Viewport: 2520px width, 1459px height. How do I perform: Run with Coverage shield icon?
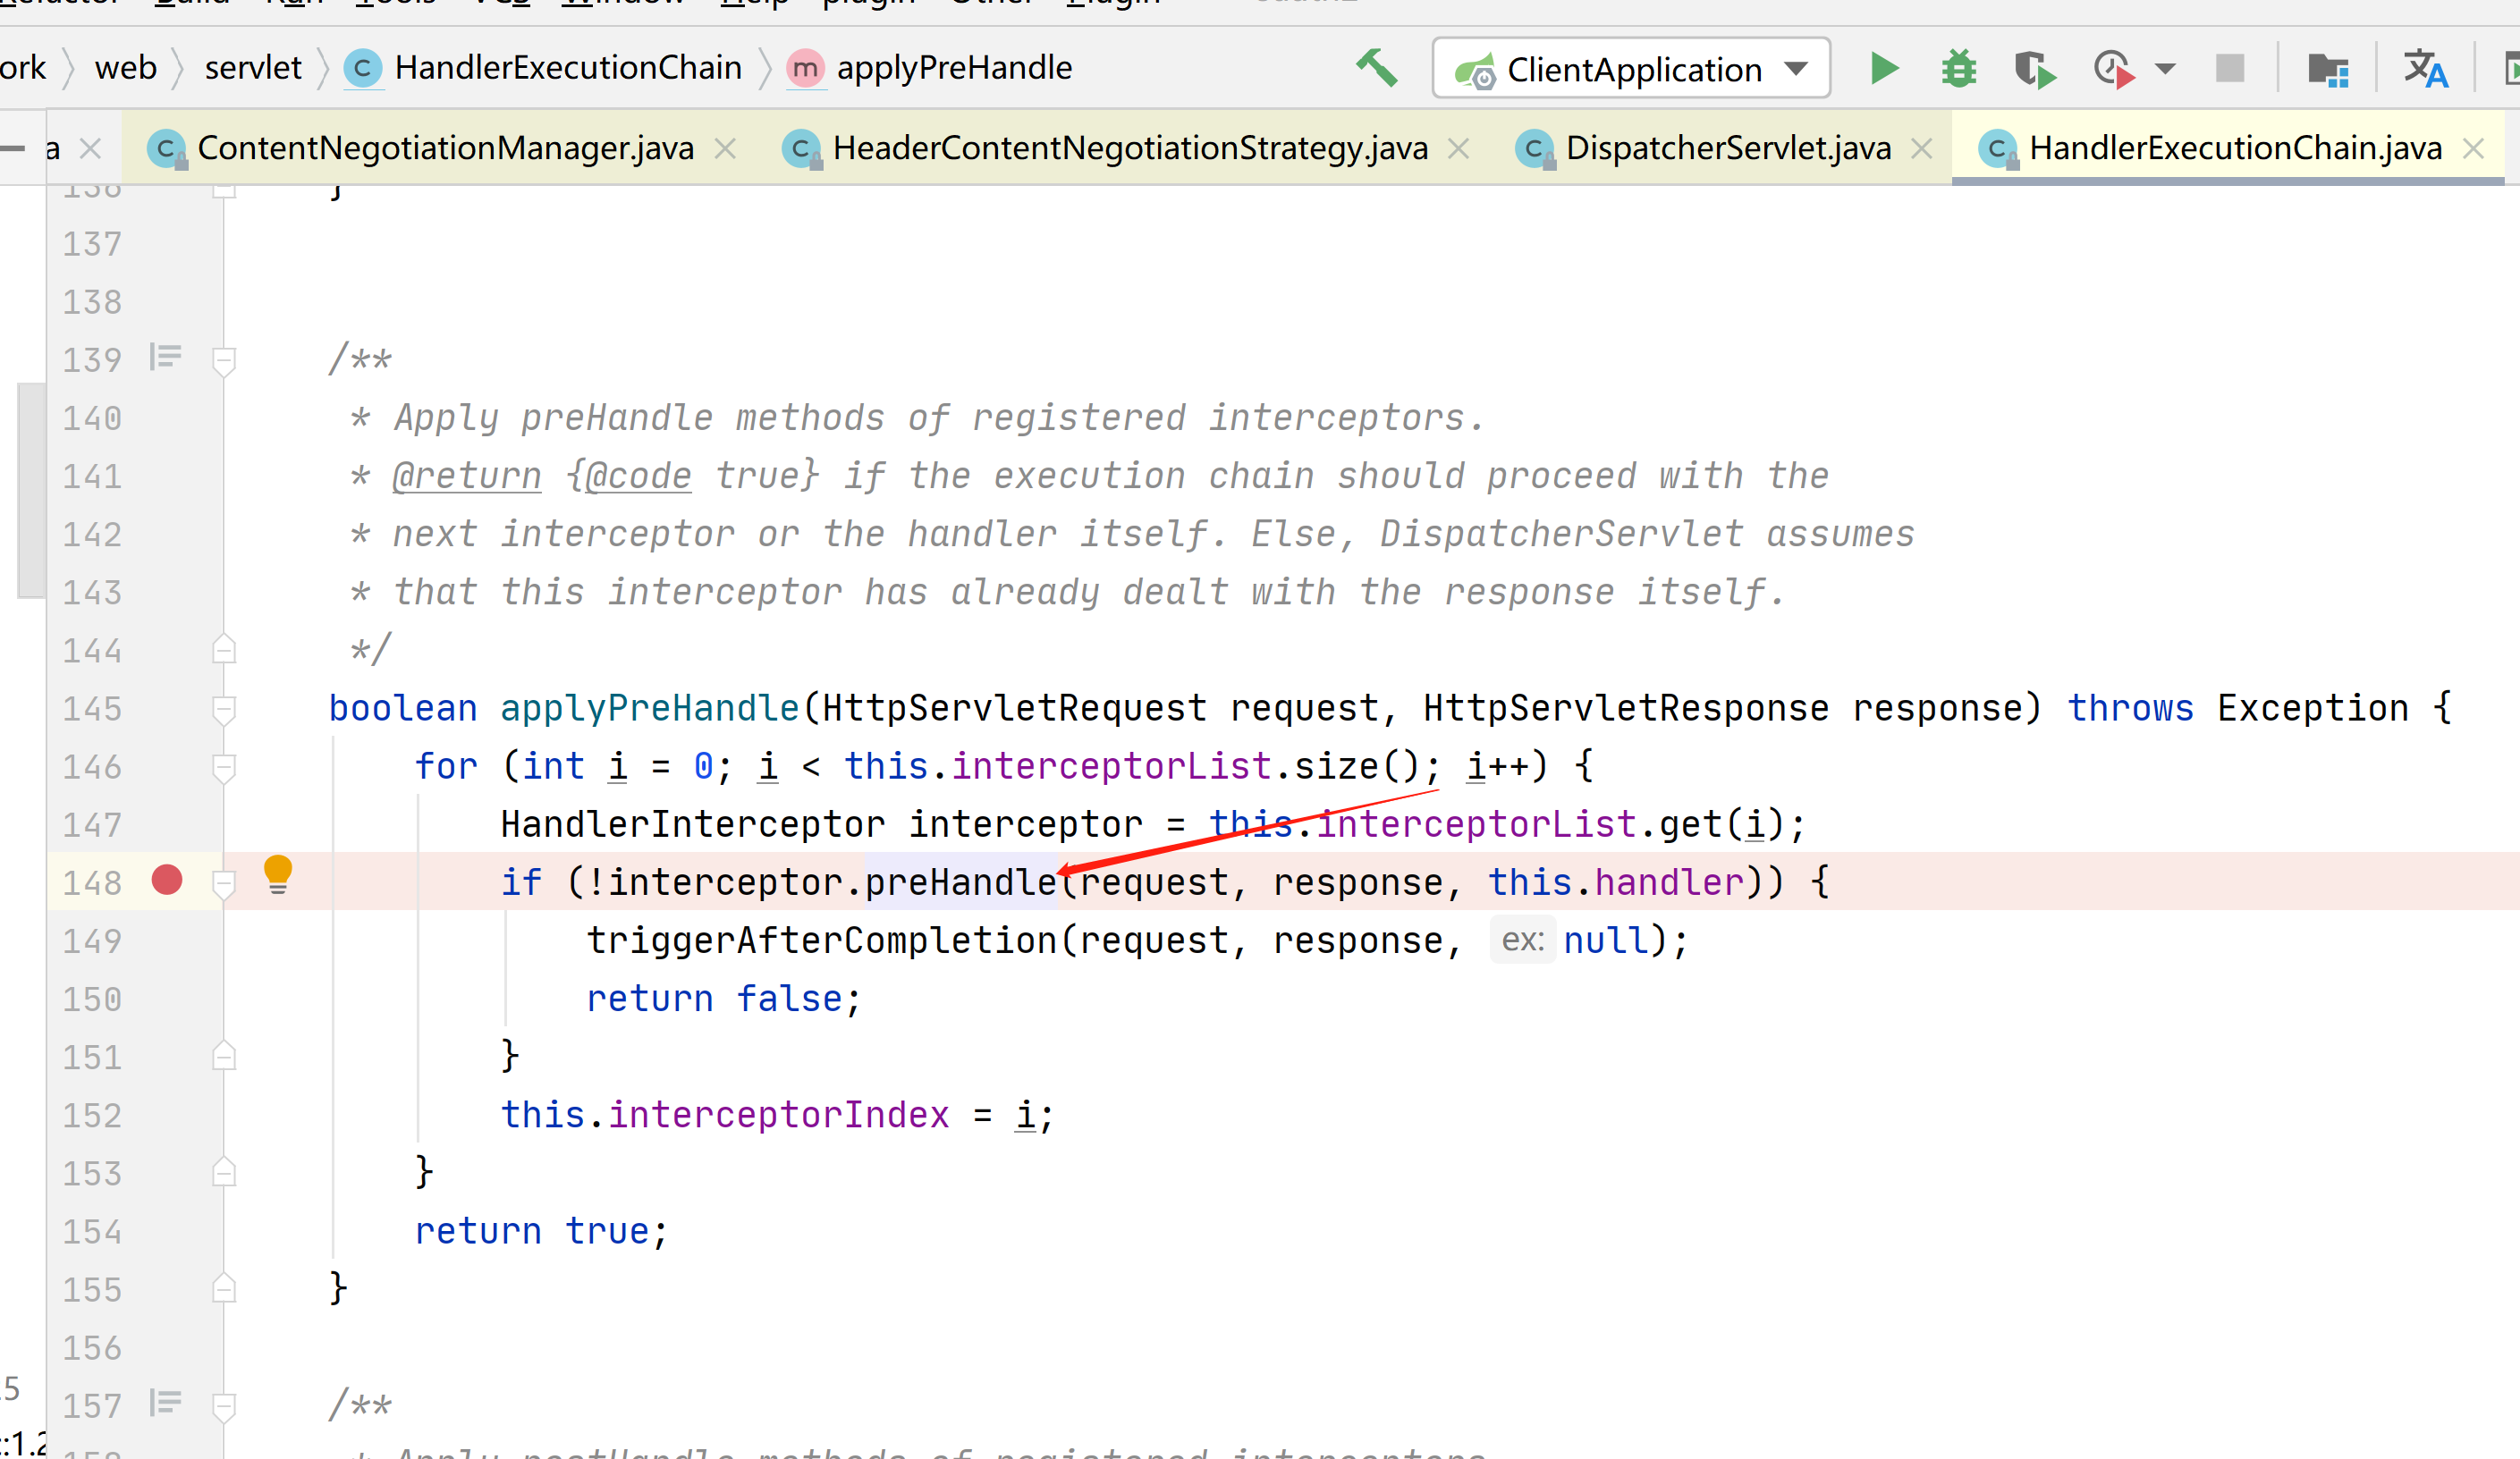[x=2033, y=69]
